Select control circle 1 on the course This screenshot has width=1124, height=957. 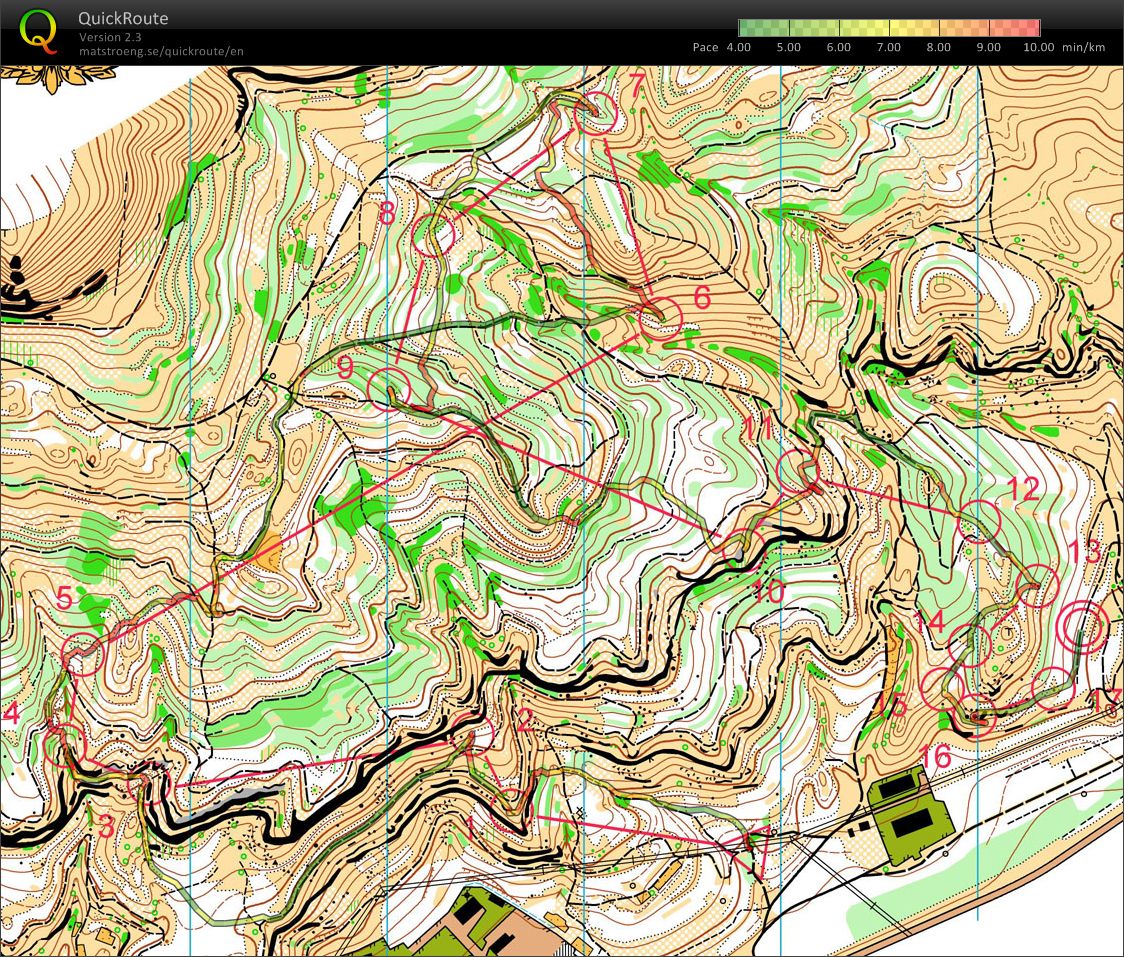(x=511, y=806)
